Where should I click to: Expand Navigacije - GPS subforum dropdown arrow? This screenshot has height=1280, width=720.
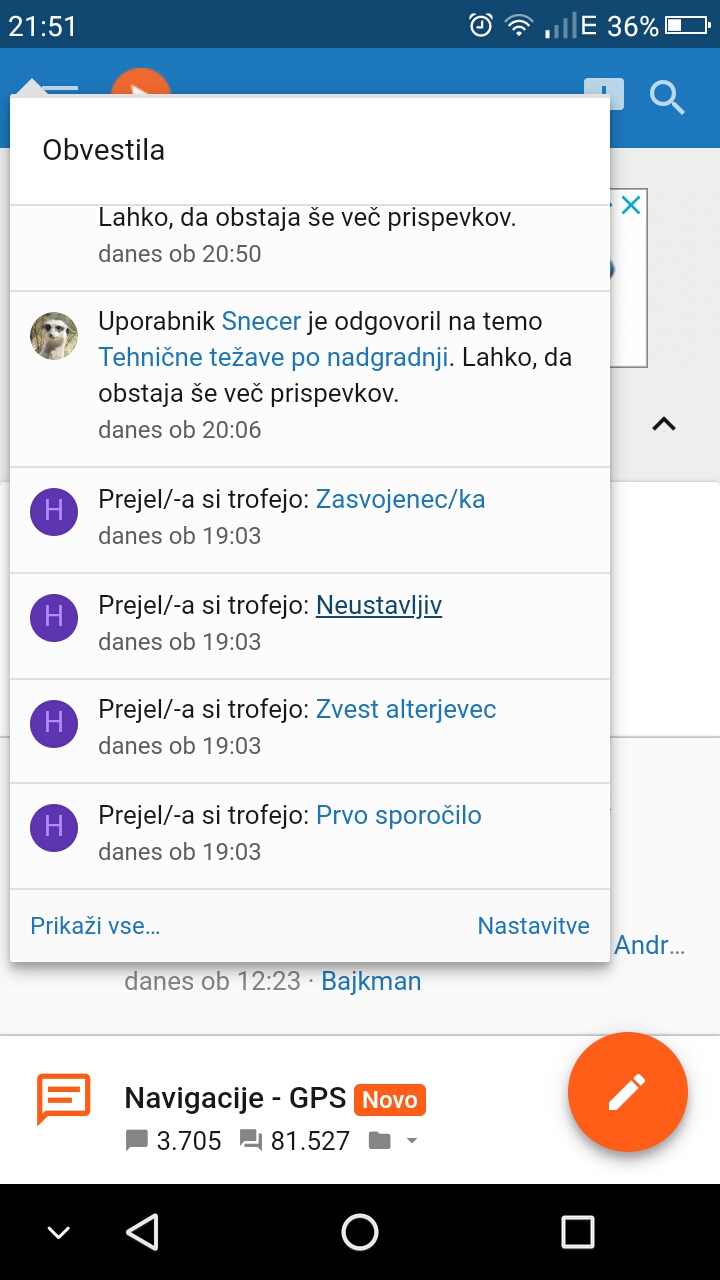tap(411, 1141)
